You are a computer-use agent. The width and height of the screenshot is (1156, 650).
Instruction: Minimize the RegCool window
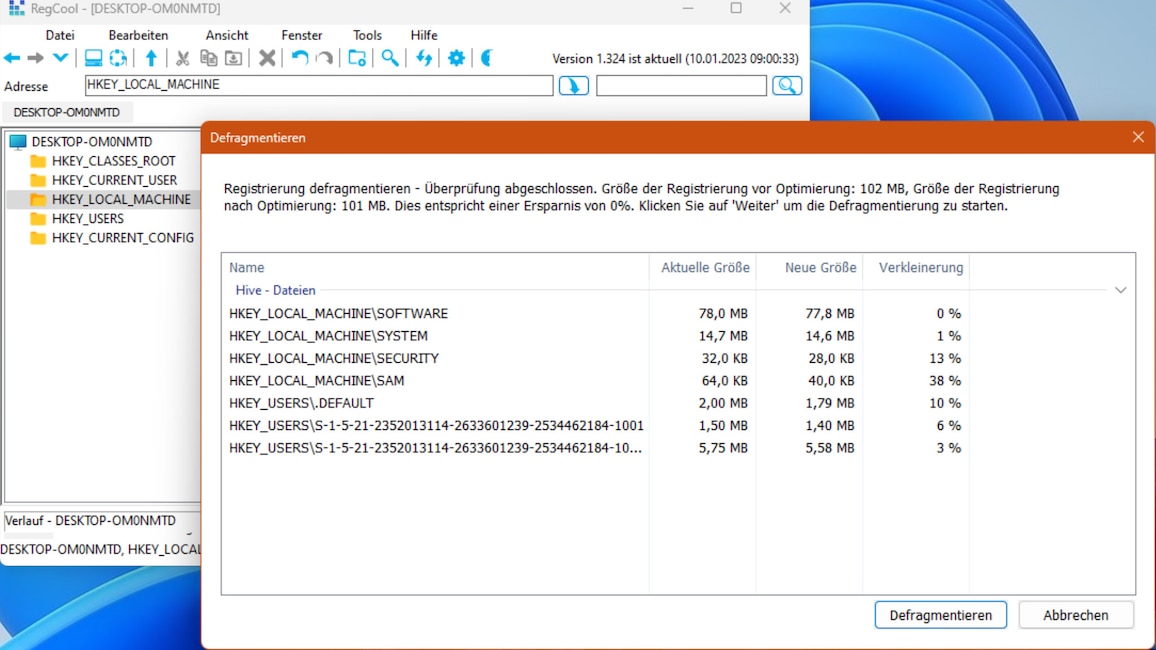click(688, 8)
